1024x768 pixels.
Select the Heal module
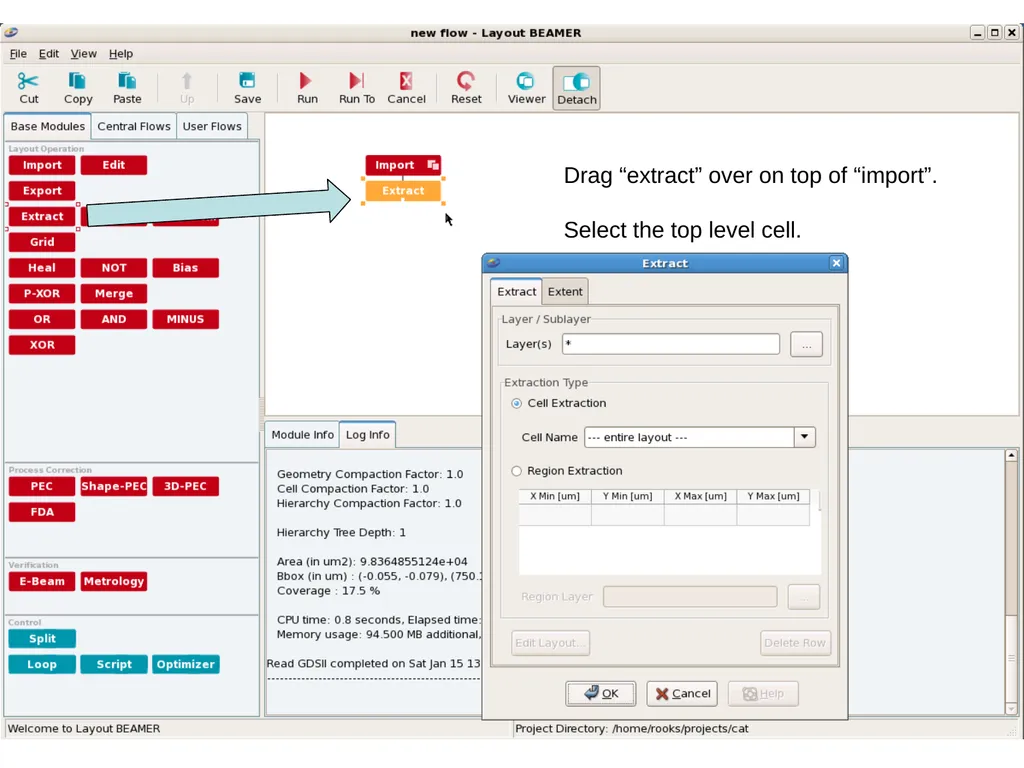[x=42, y=268]
